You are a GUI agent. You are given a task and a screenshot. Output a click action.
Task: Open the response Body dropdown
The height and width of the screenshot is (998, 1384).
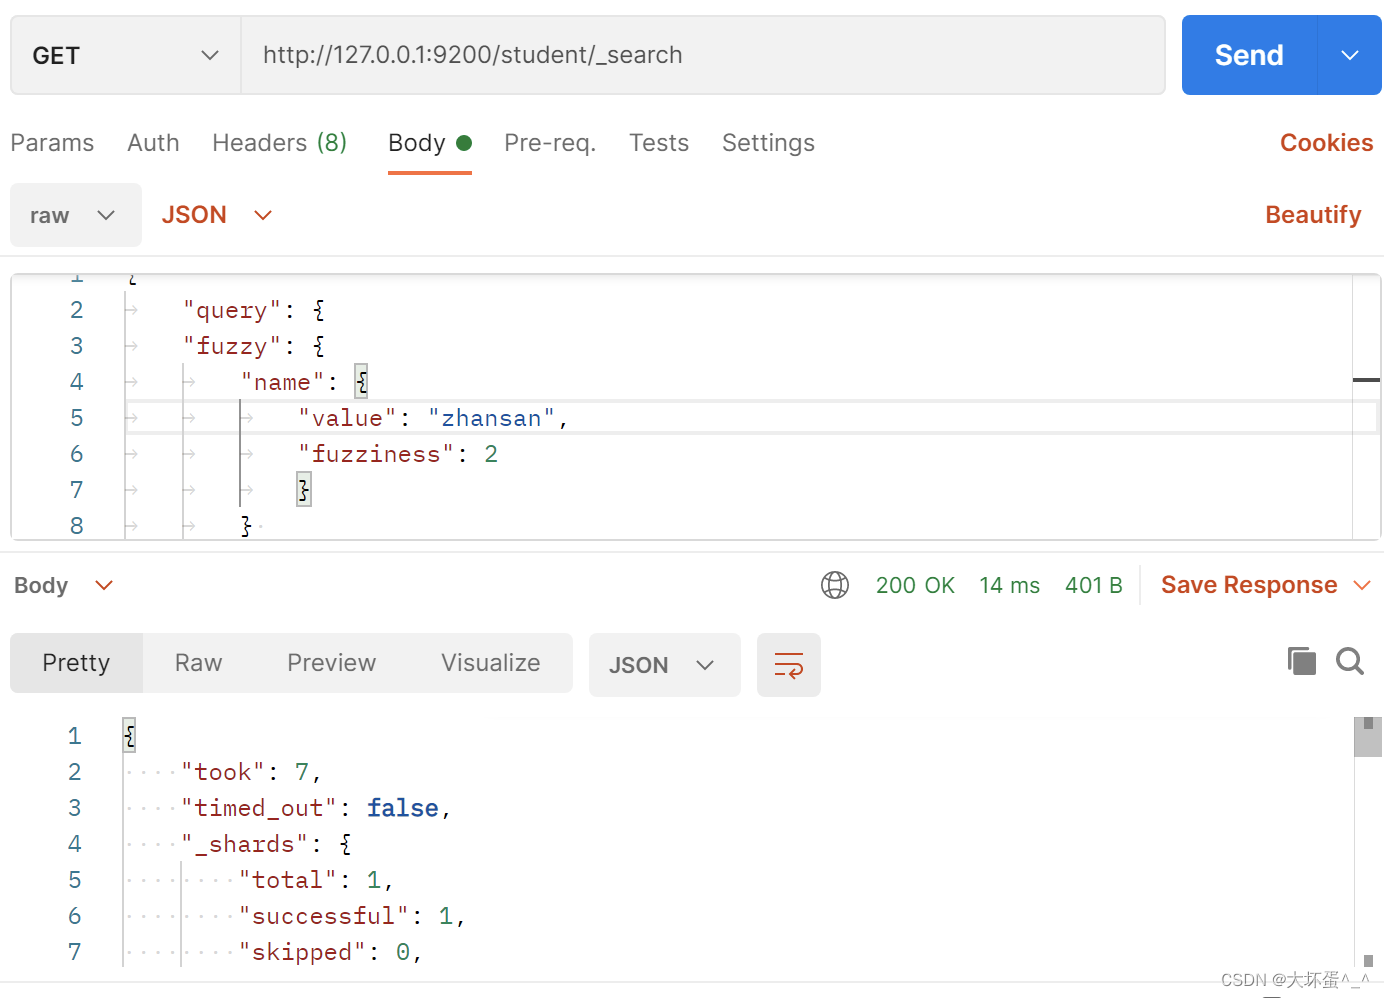tap(64, 585)
